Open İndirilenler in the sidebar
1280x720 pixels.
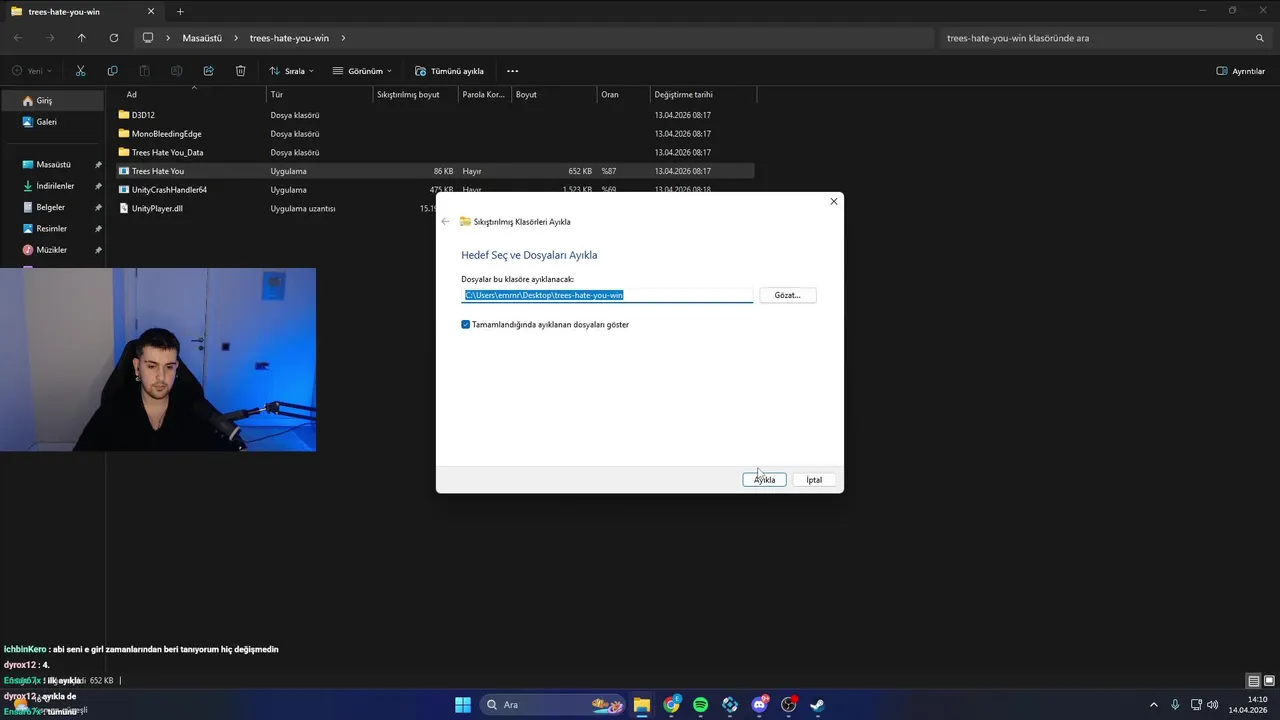coord(52,186)
